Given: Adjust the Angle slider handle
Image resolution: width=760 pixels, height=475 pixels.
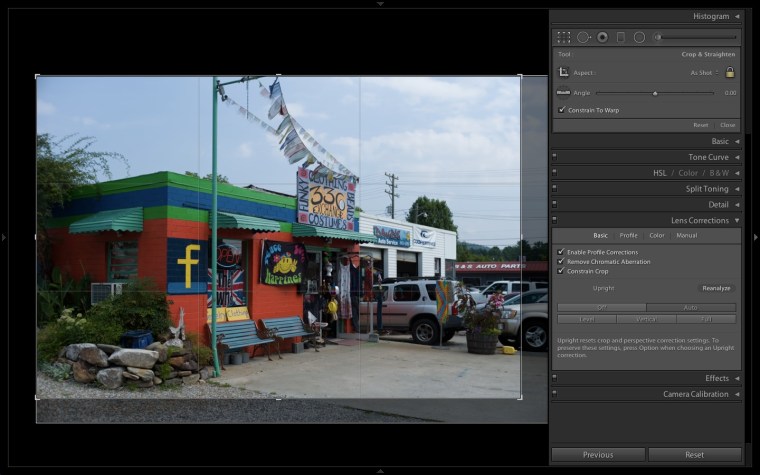Looking at the screenshot, I should [655, 92].
